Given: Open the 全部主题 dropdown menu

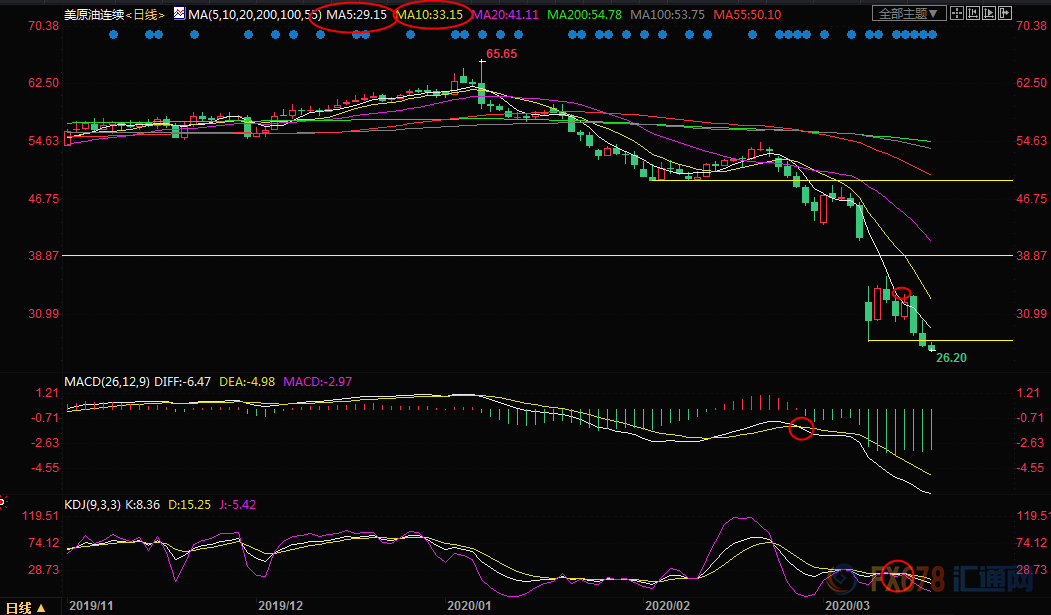Looking at the screenshot, I should tap(909, 14).
